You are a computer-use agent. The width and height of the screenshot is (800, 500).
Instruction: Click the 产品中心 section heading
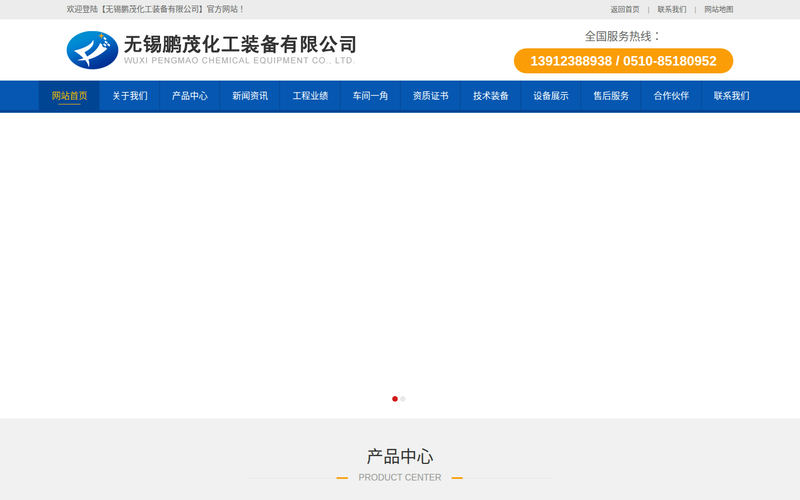(x=400, y=457)
